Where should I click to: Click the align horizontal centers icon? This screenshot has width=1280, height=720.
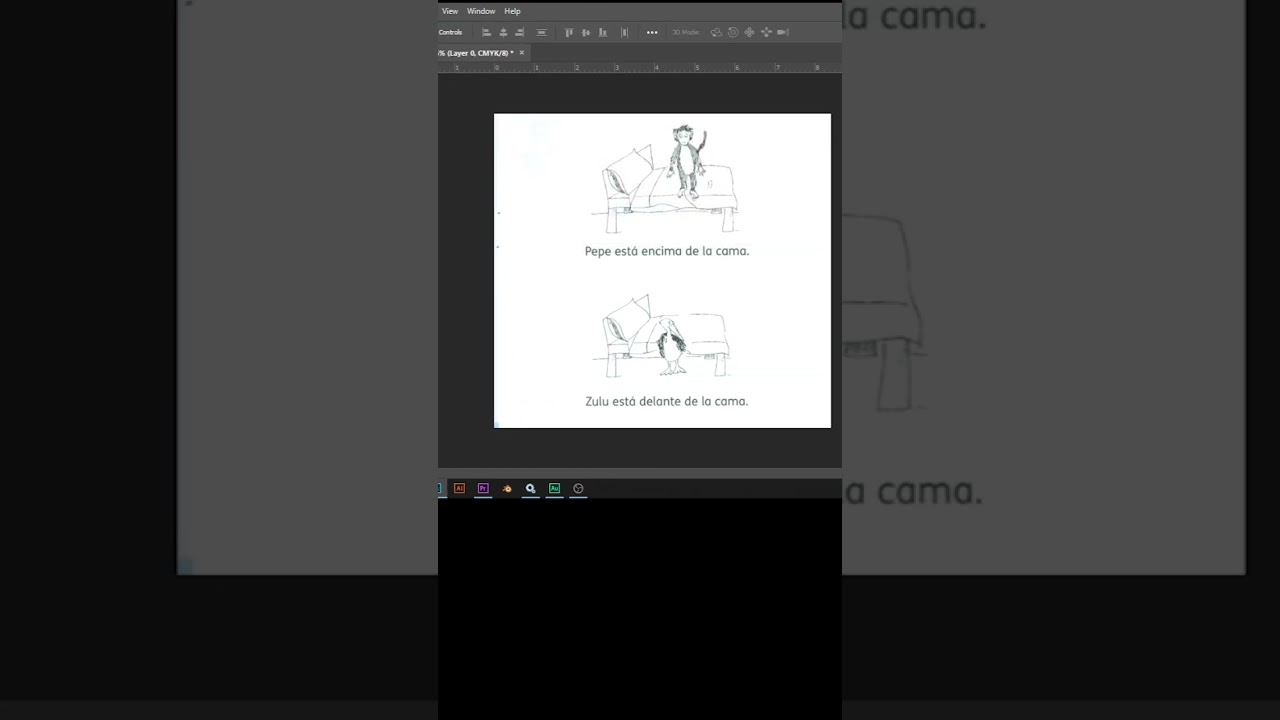(x=503, y=32)
